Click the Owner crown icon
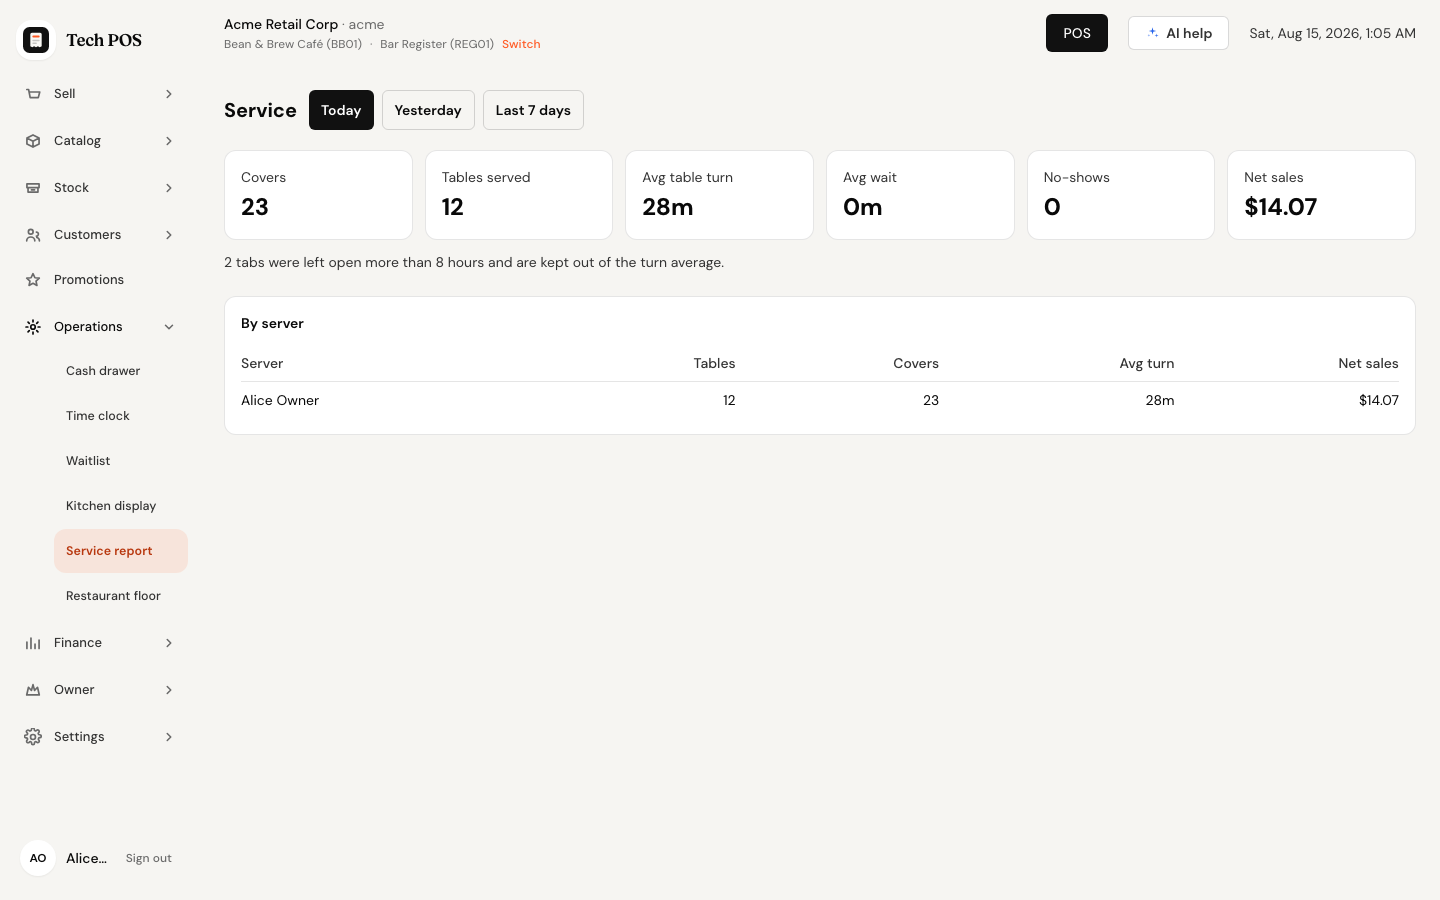Screen dimensions: 1440x900 coord(33,690)
